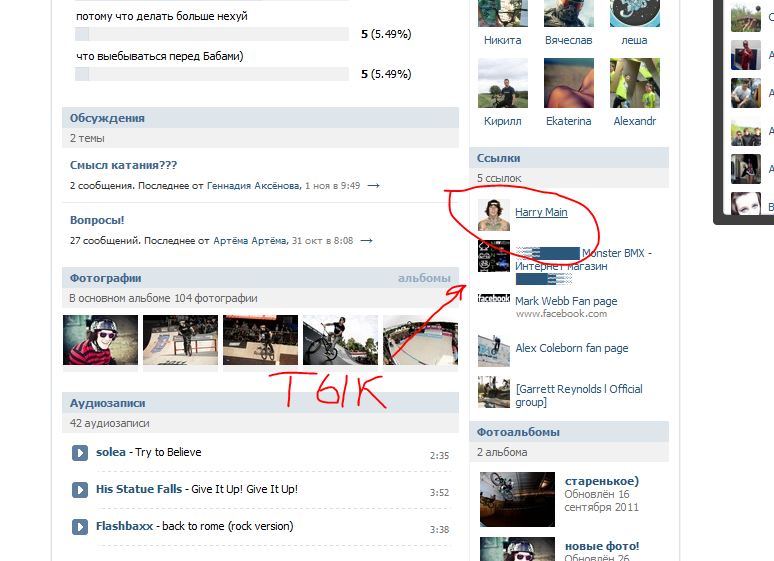Play Flashbaxx back to rome track

(x=79, y=527)
